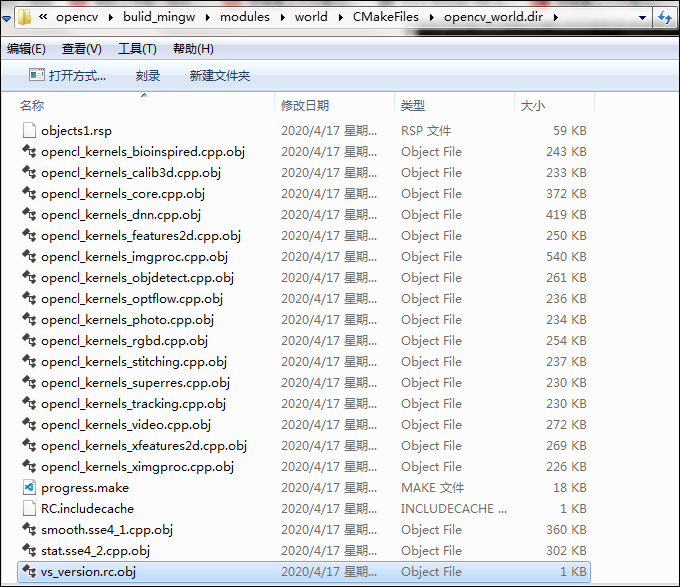Open the address bar history dropdown

pyautogui.click(x=642, y=18)
